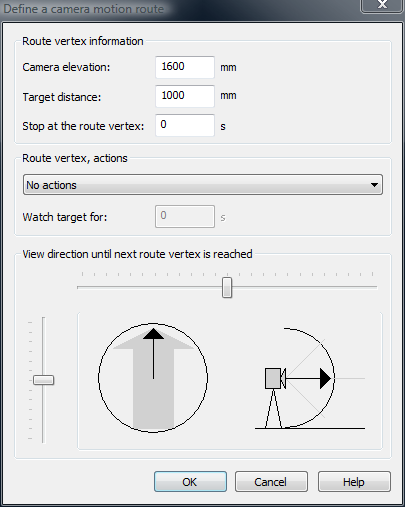The width and height of the screenshot is (405, 507).
Task: Click the small black arrow in the compass circle
Action: 153,353
